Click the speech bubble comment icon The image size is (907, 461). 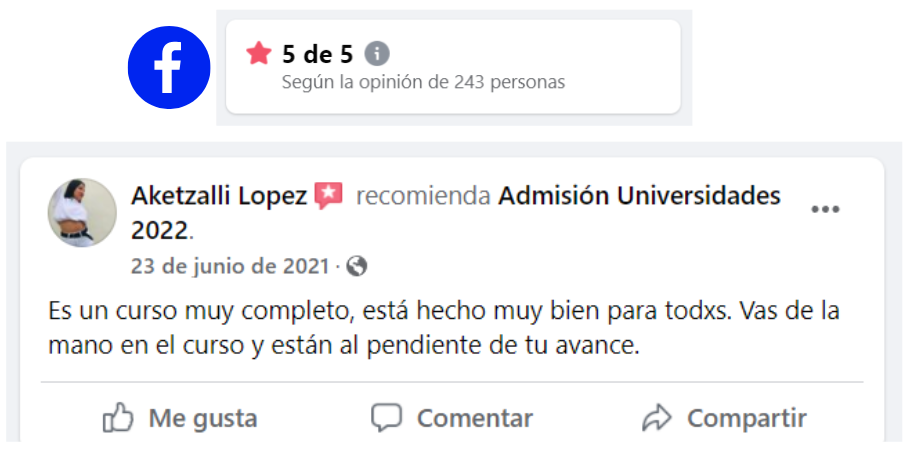[386, 417]
